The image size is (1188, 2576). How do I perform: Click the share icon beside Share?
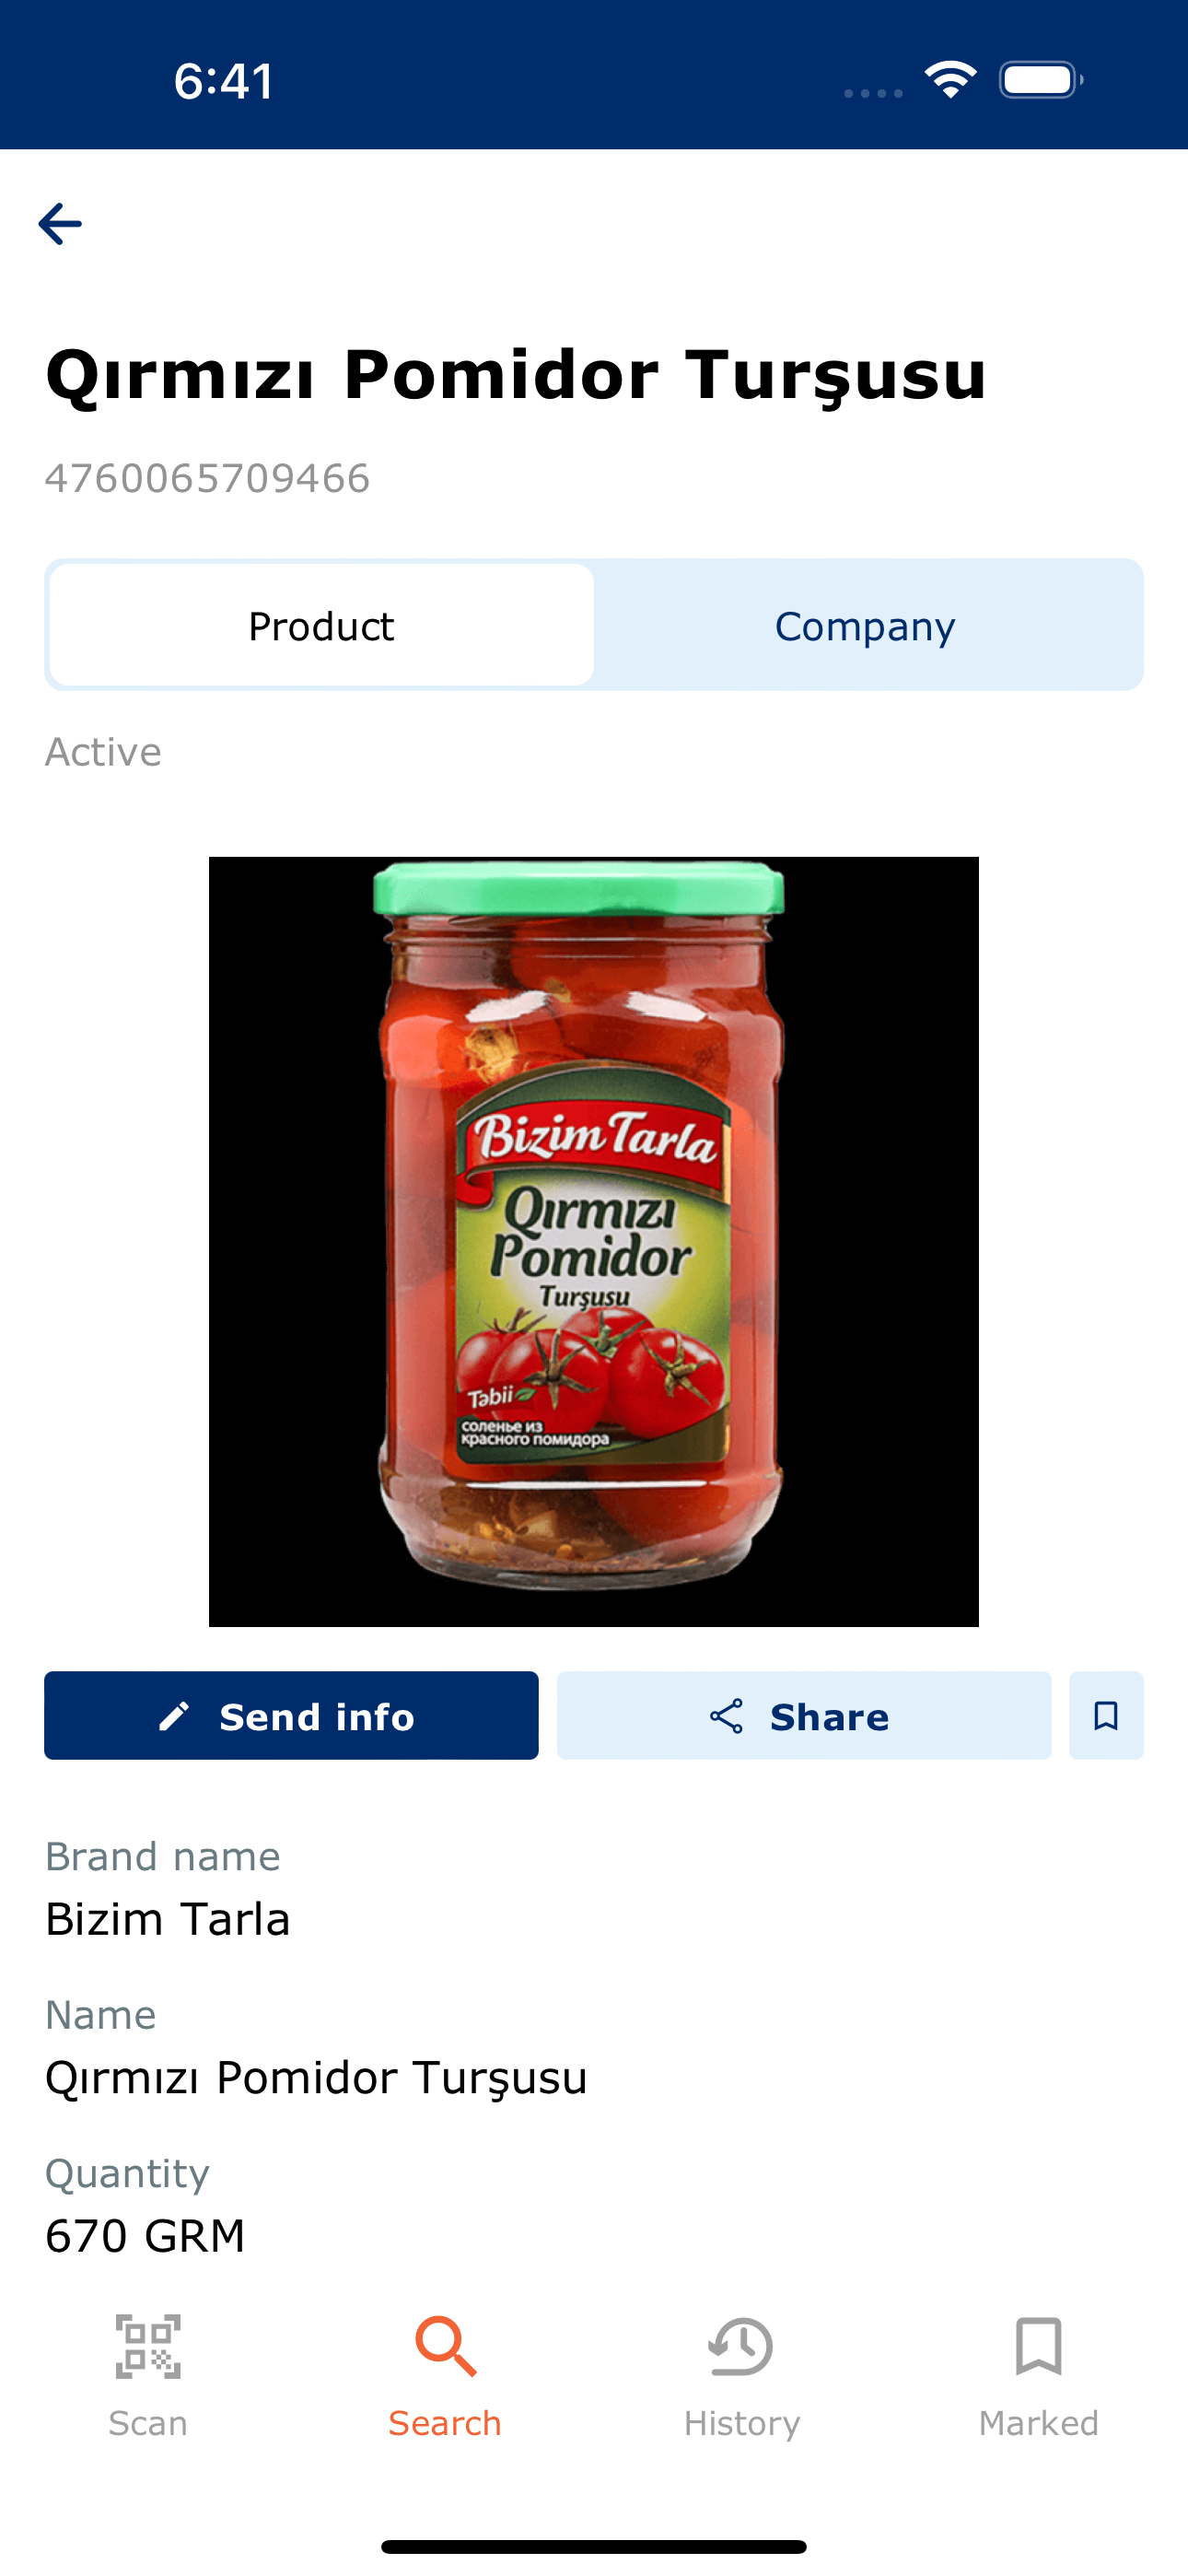tap(726, 1716)
